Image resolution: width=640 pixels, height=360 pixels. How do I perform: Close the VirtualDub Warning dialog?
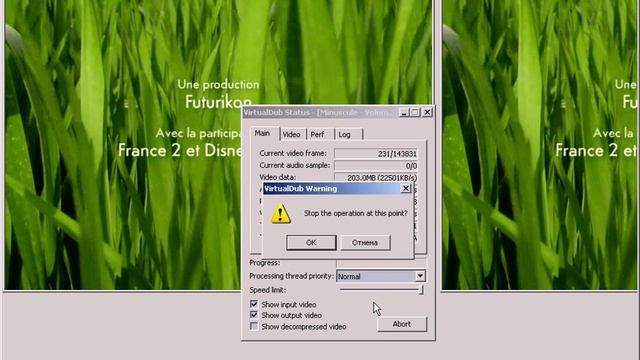(x=406, y=188)
